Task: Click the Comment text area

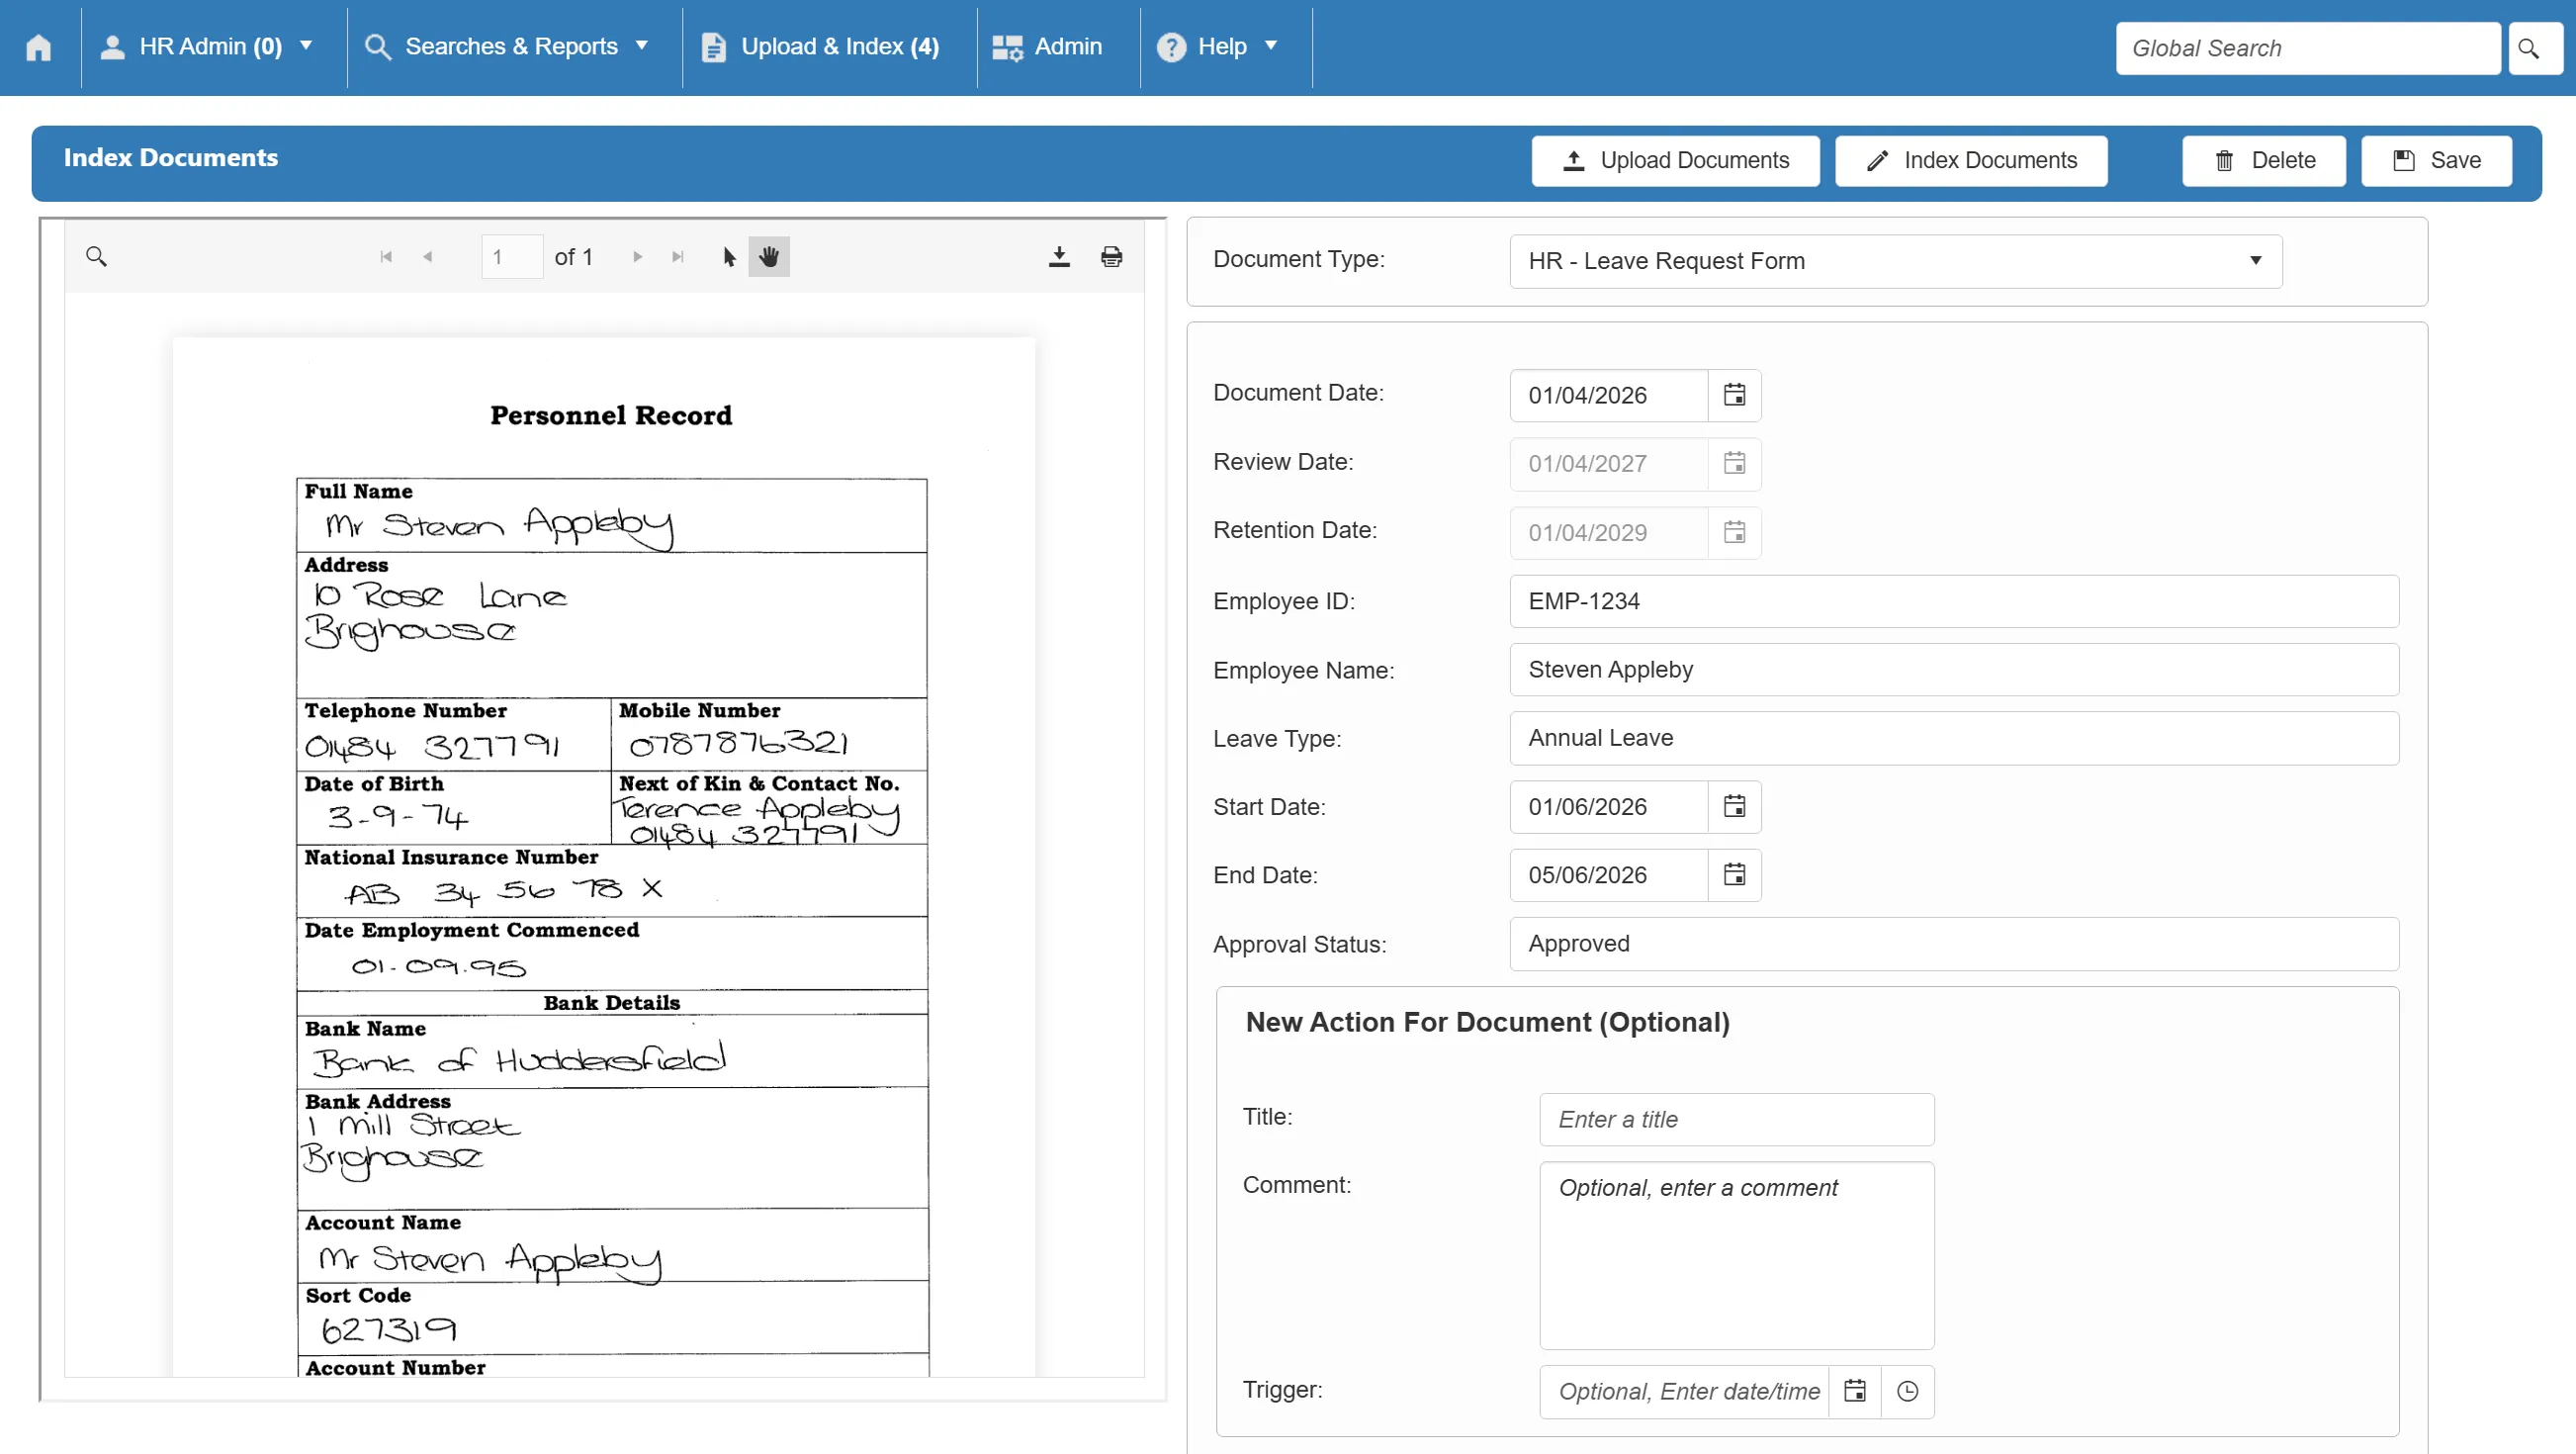Action: click(1737, 1256)
